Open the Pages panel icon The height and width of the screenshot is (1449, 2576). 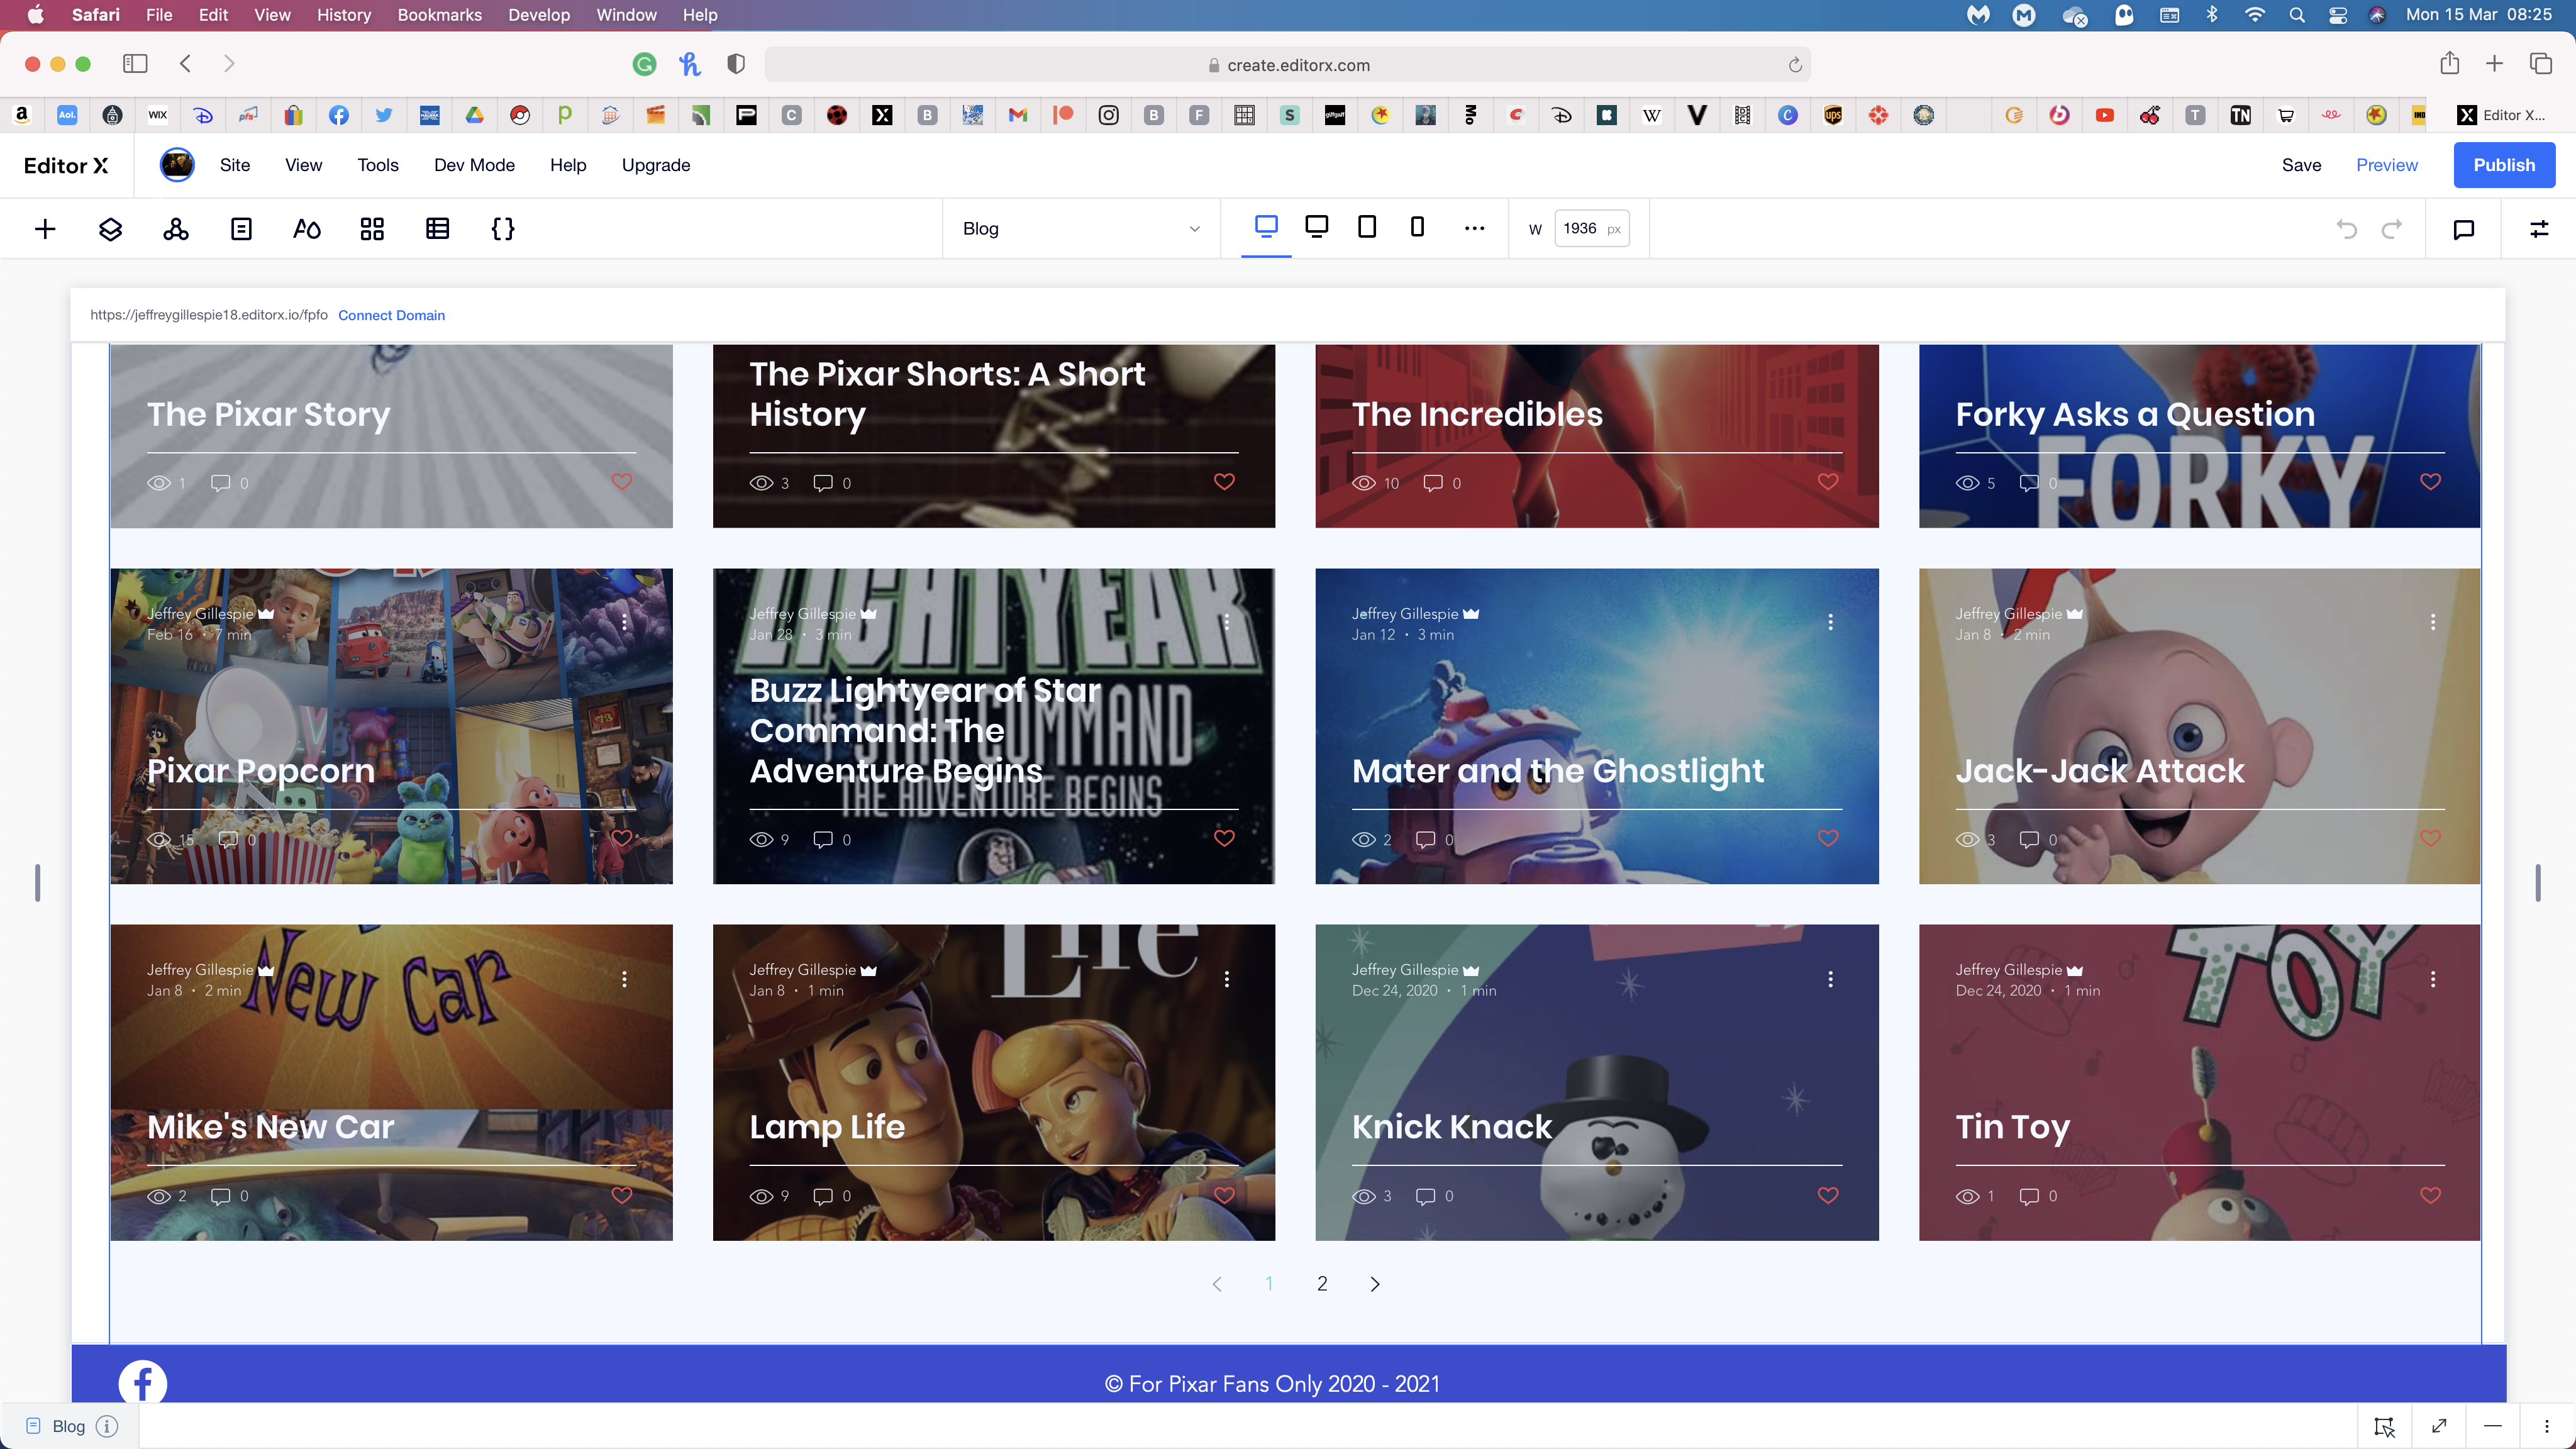(x=241, y=229)
